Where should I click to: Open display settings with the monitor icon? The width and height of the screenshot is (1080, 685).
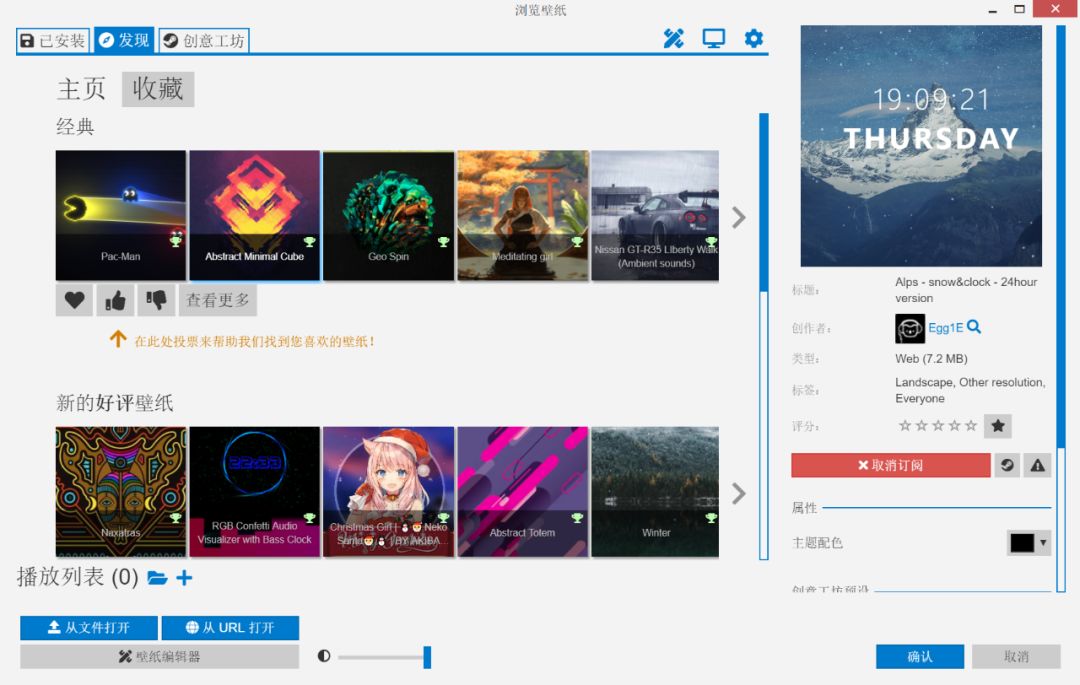click(713, 39)
